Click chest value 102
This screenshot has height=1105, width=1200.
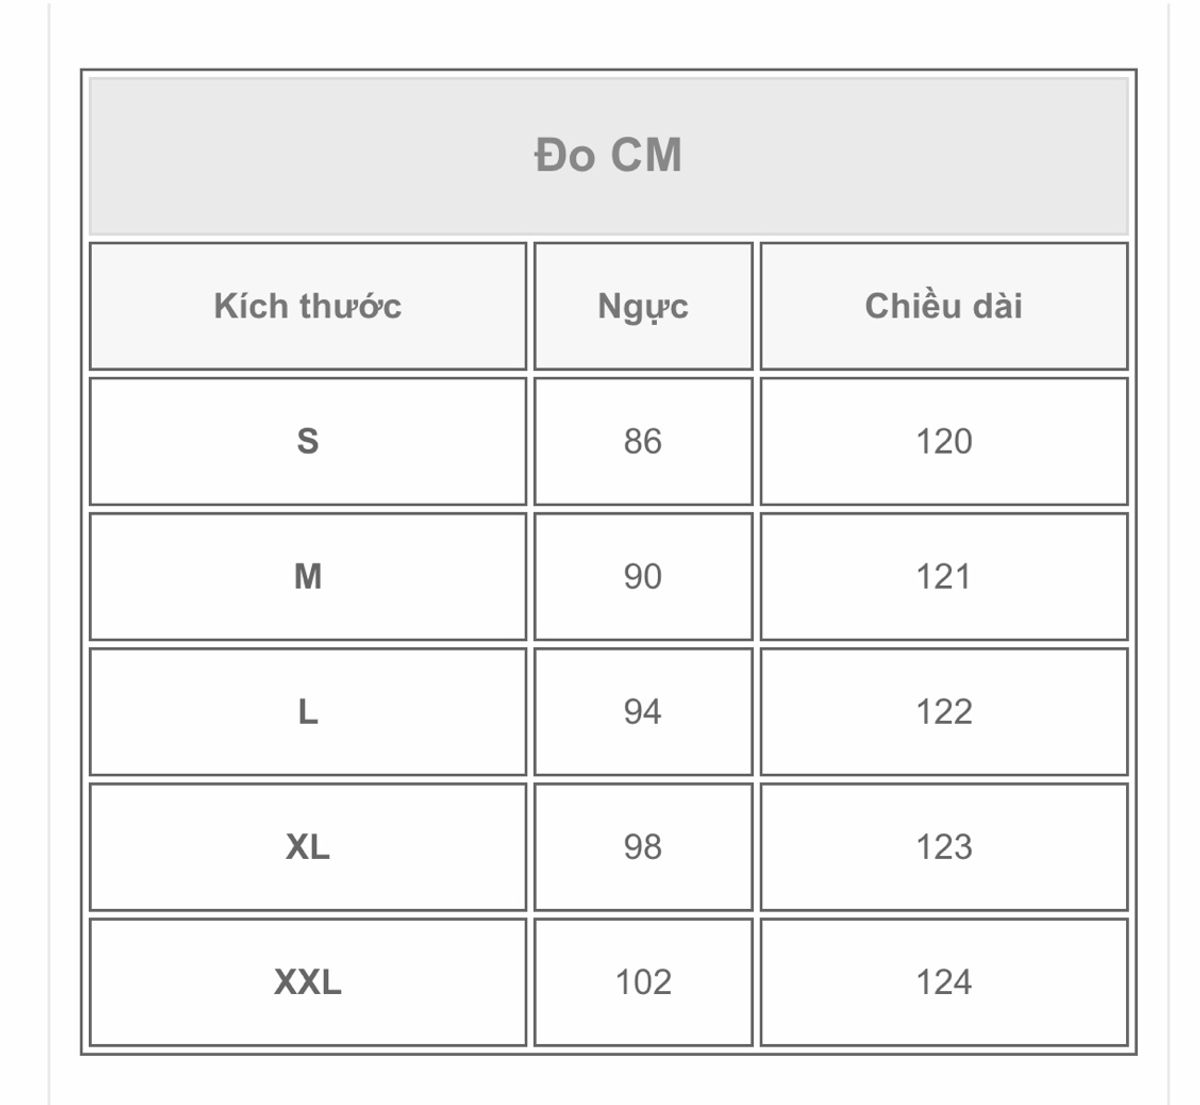point(643,982)
